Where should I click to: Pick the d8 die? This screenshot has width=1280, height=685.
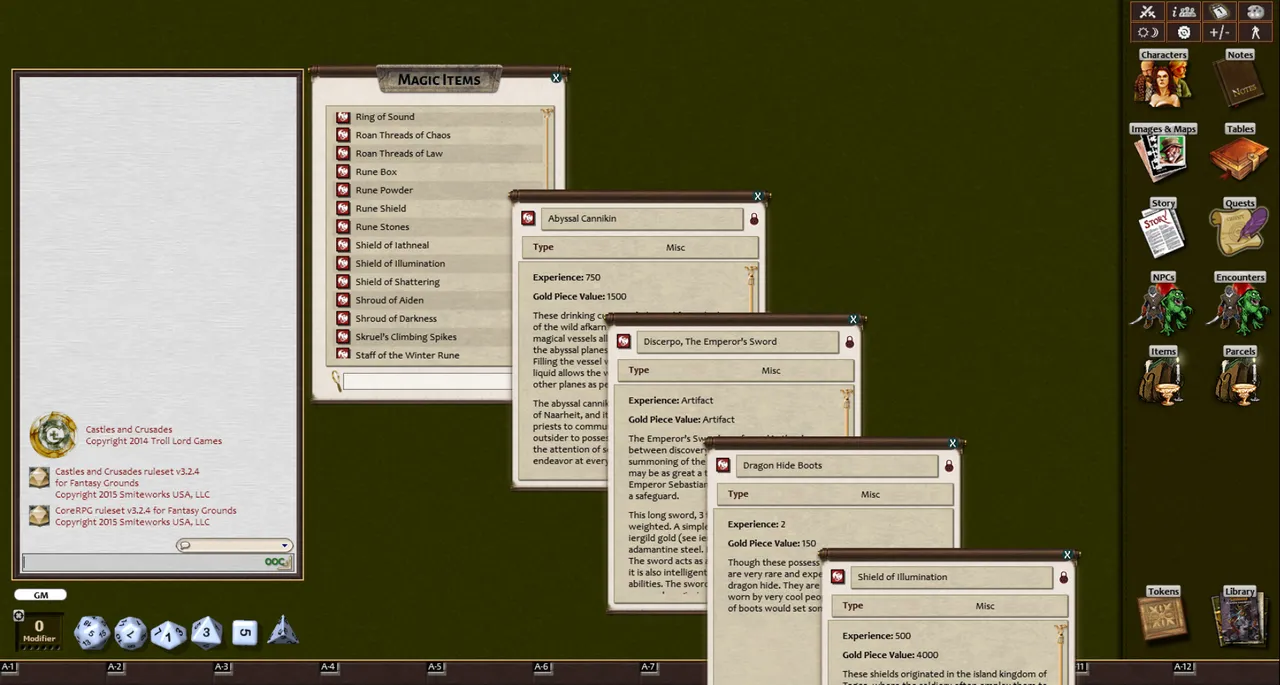click(x=207, y=632)
